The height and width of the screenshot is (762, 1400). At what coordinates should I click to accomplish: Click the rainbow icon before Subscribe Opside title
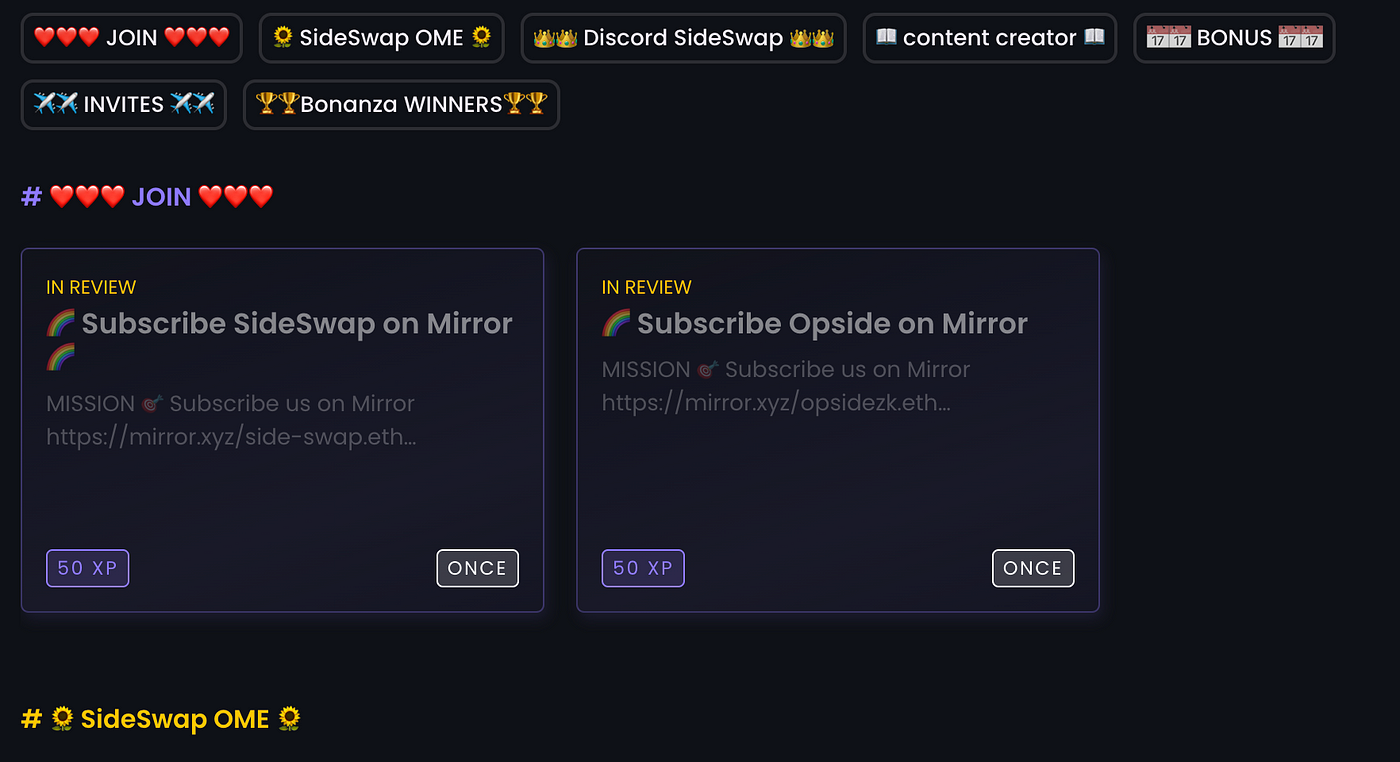click(x=616, y=323)
